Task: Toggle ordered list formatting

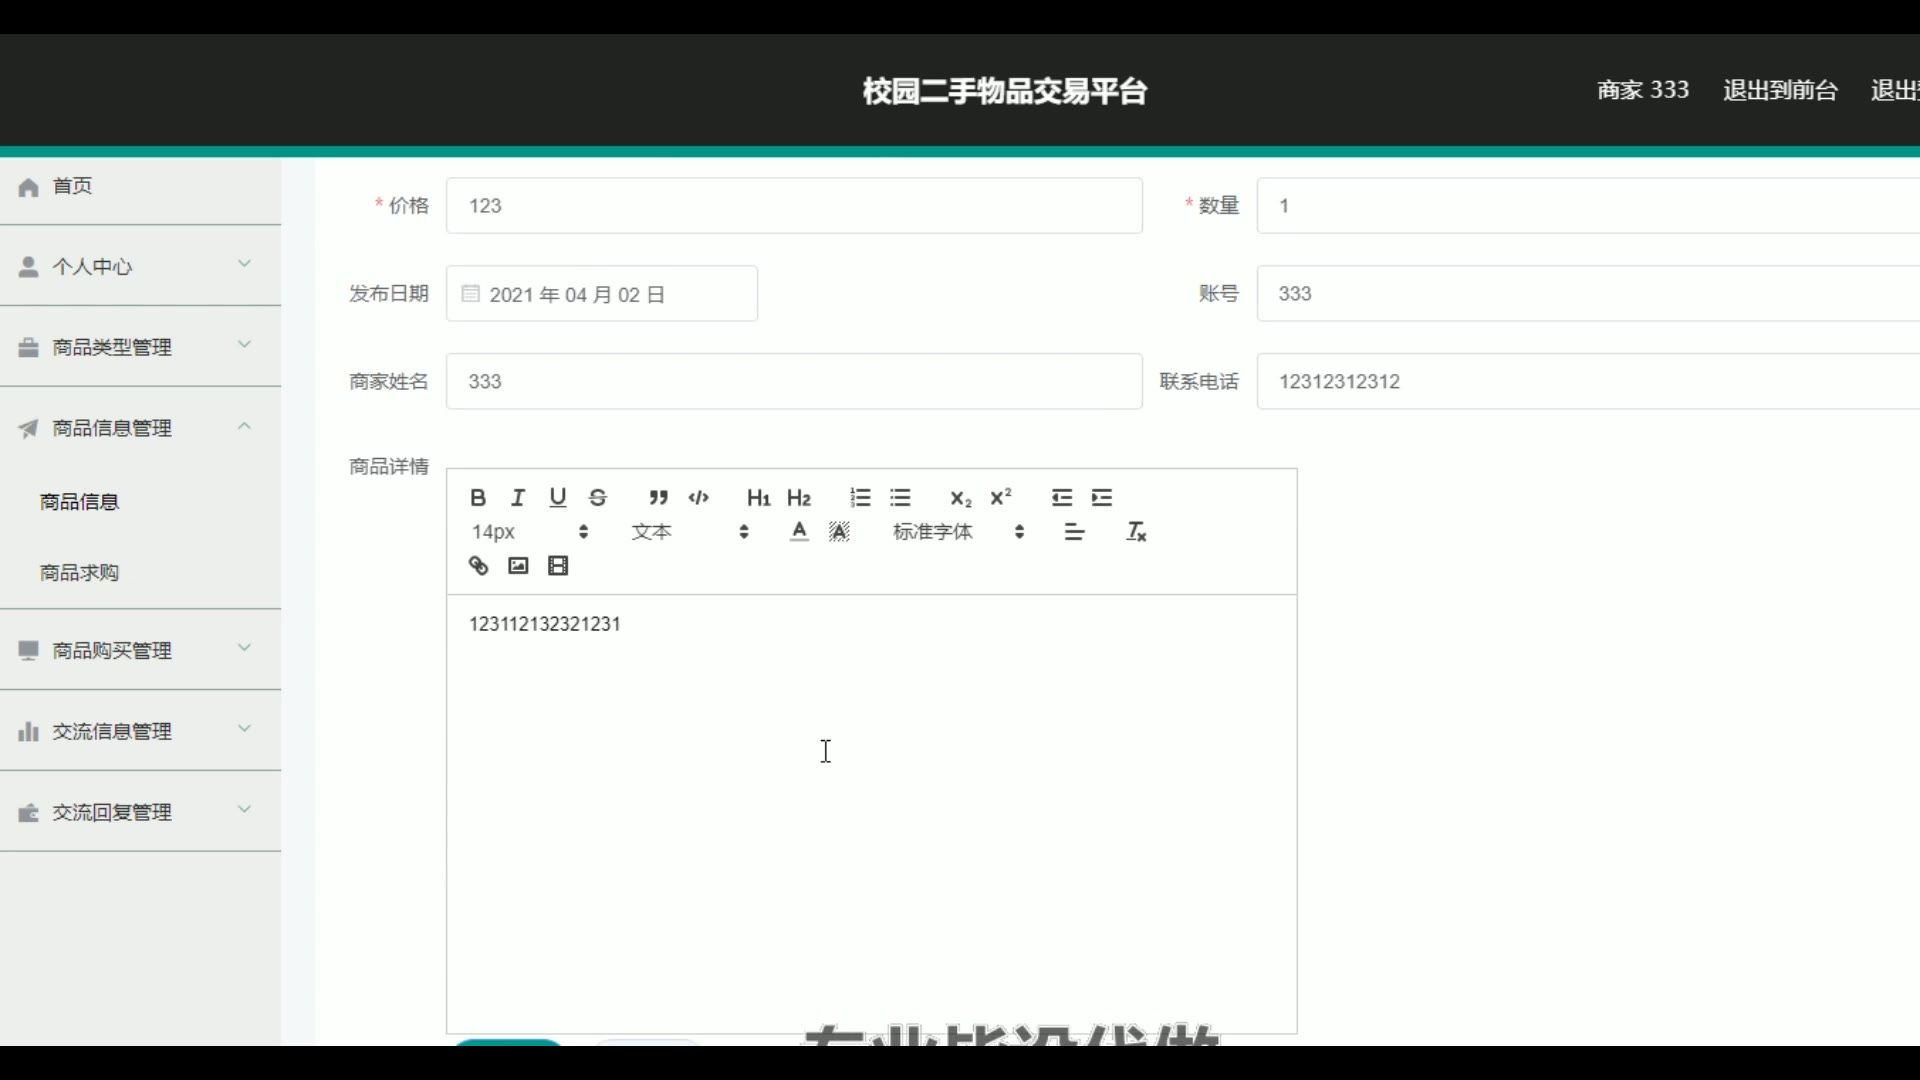Action: 860,498
